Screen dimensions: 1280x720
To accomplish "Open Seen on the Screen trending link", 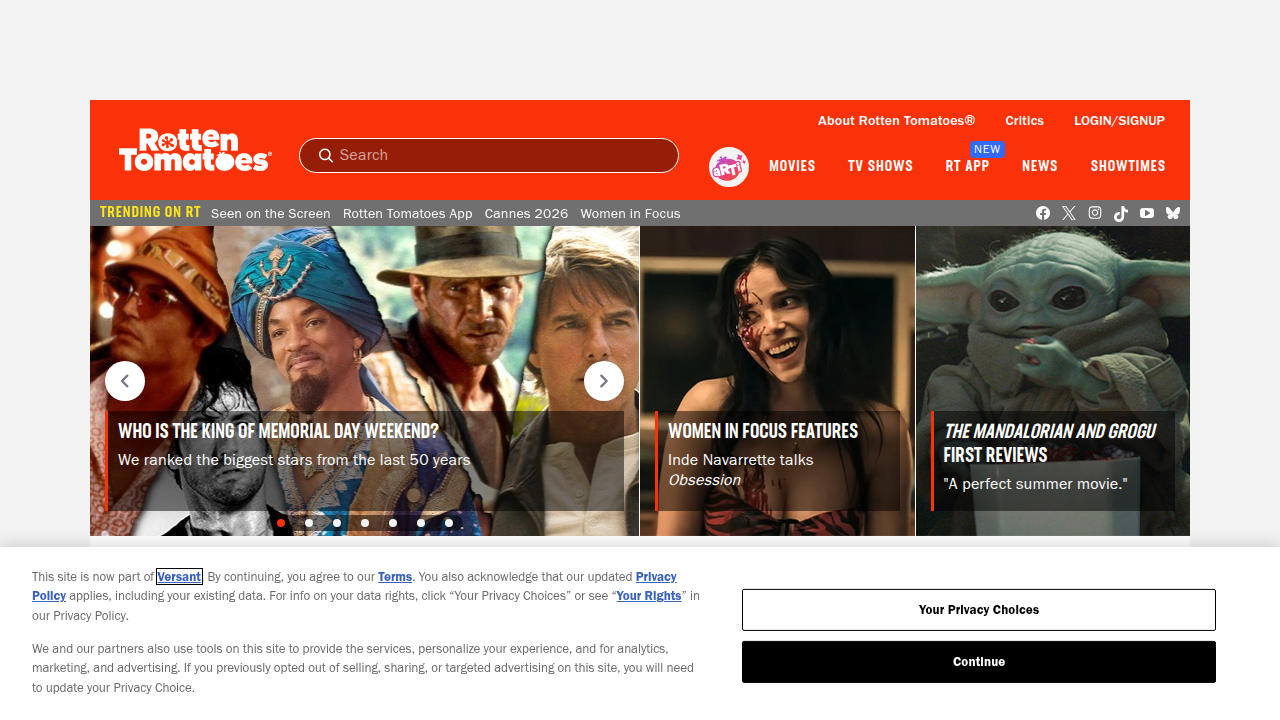I will point(271,214).
